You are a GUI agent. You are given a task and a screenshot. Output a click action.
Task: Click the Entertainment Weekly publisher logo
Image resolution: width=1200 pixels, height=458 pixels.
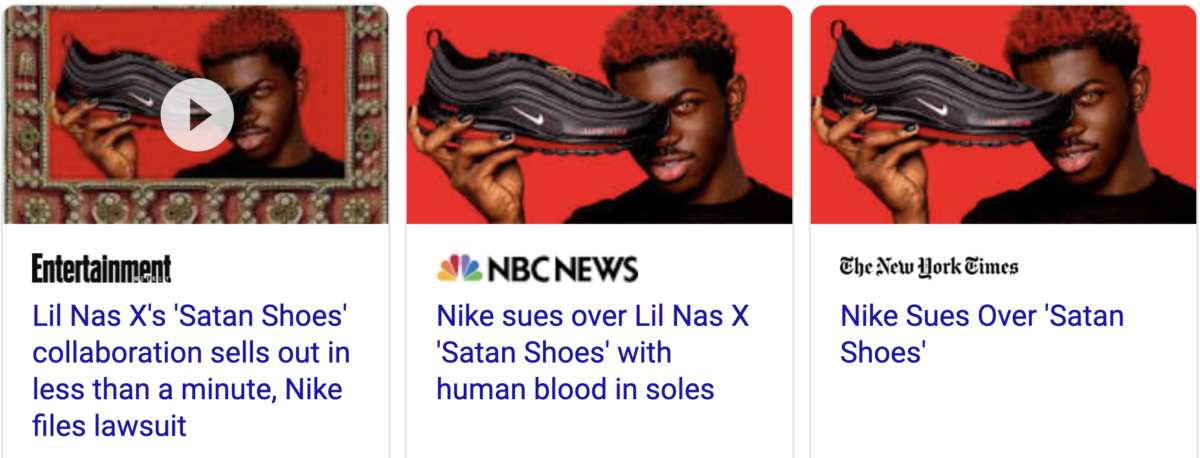pos(101,268)
